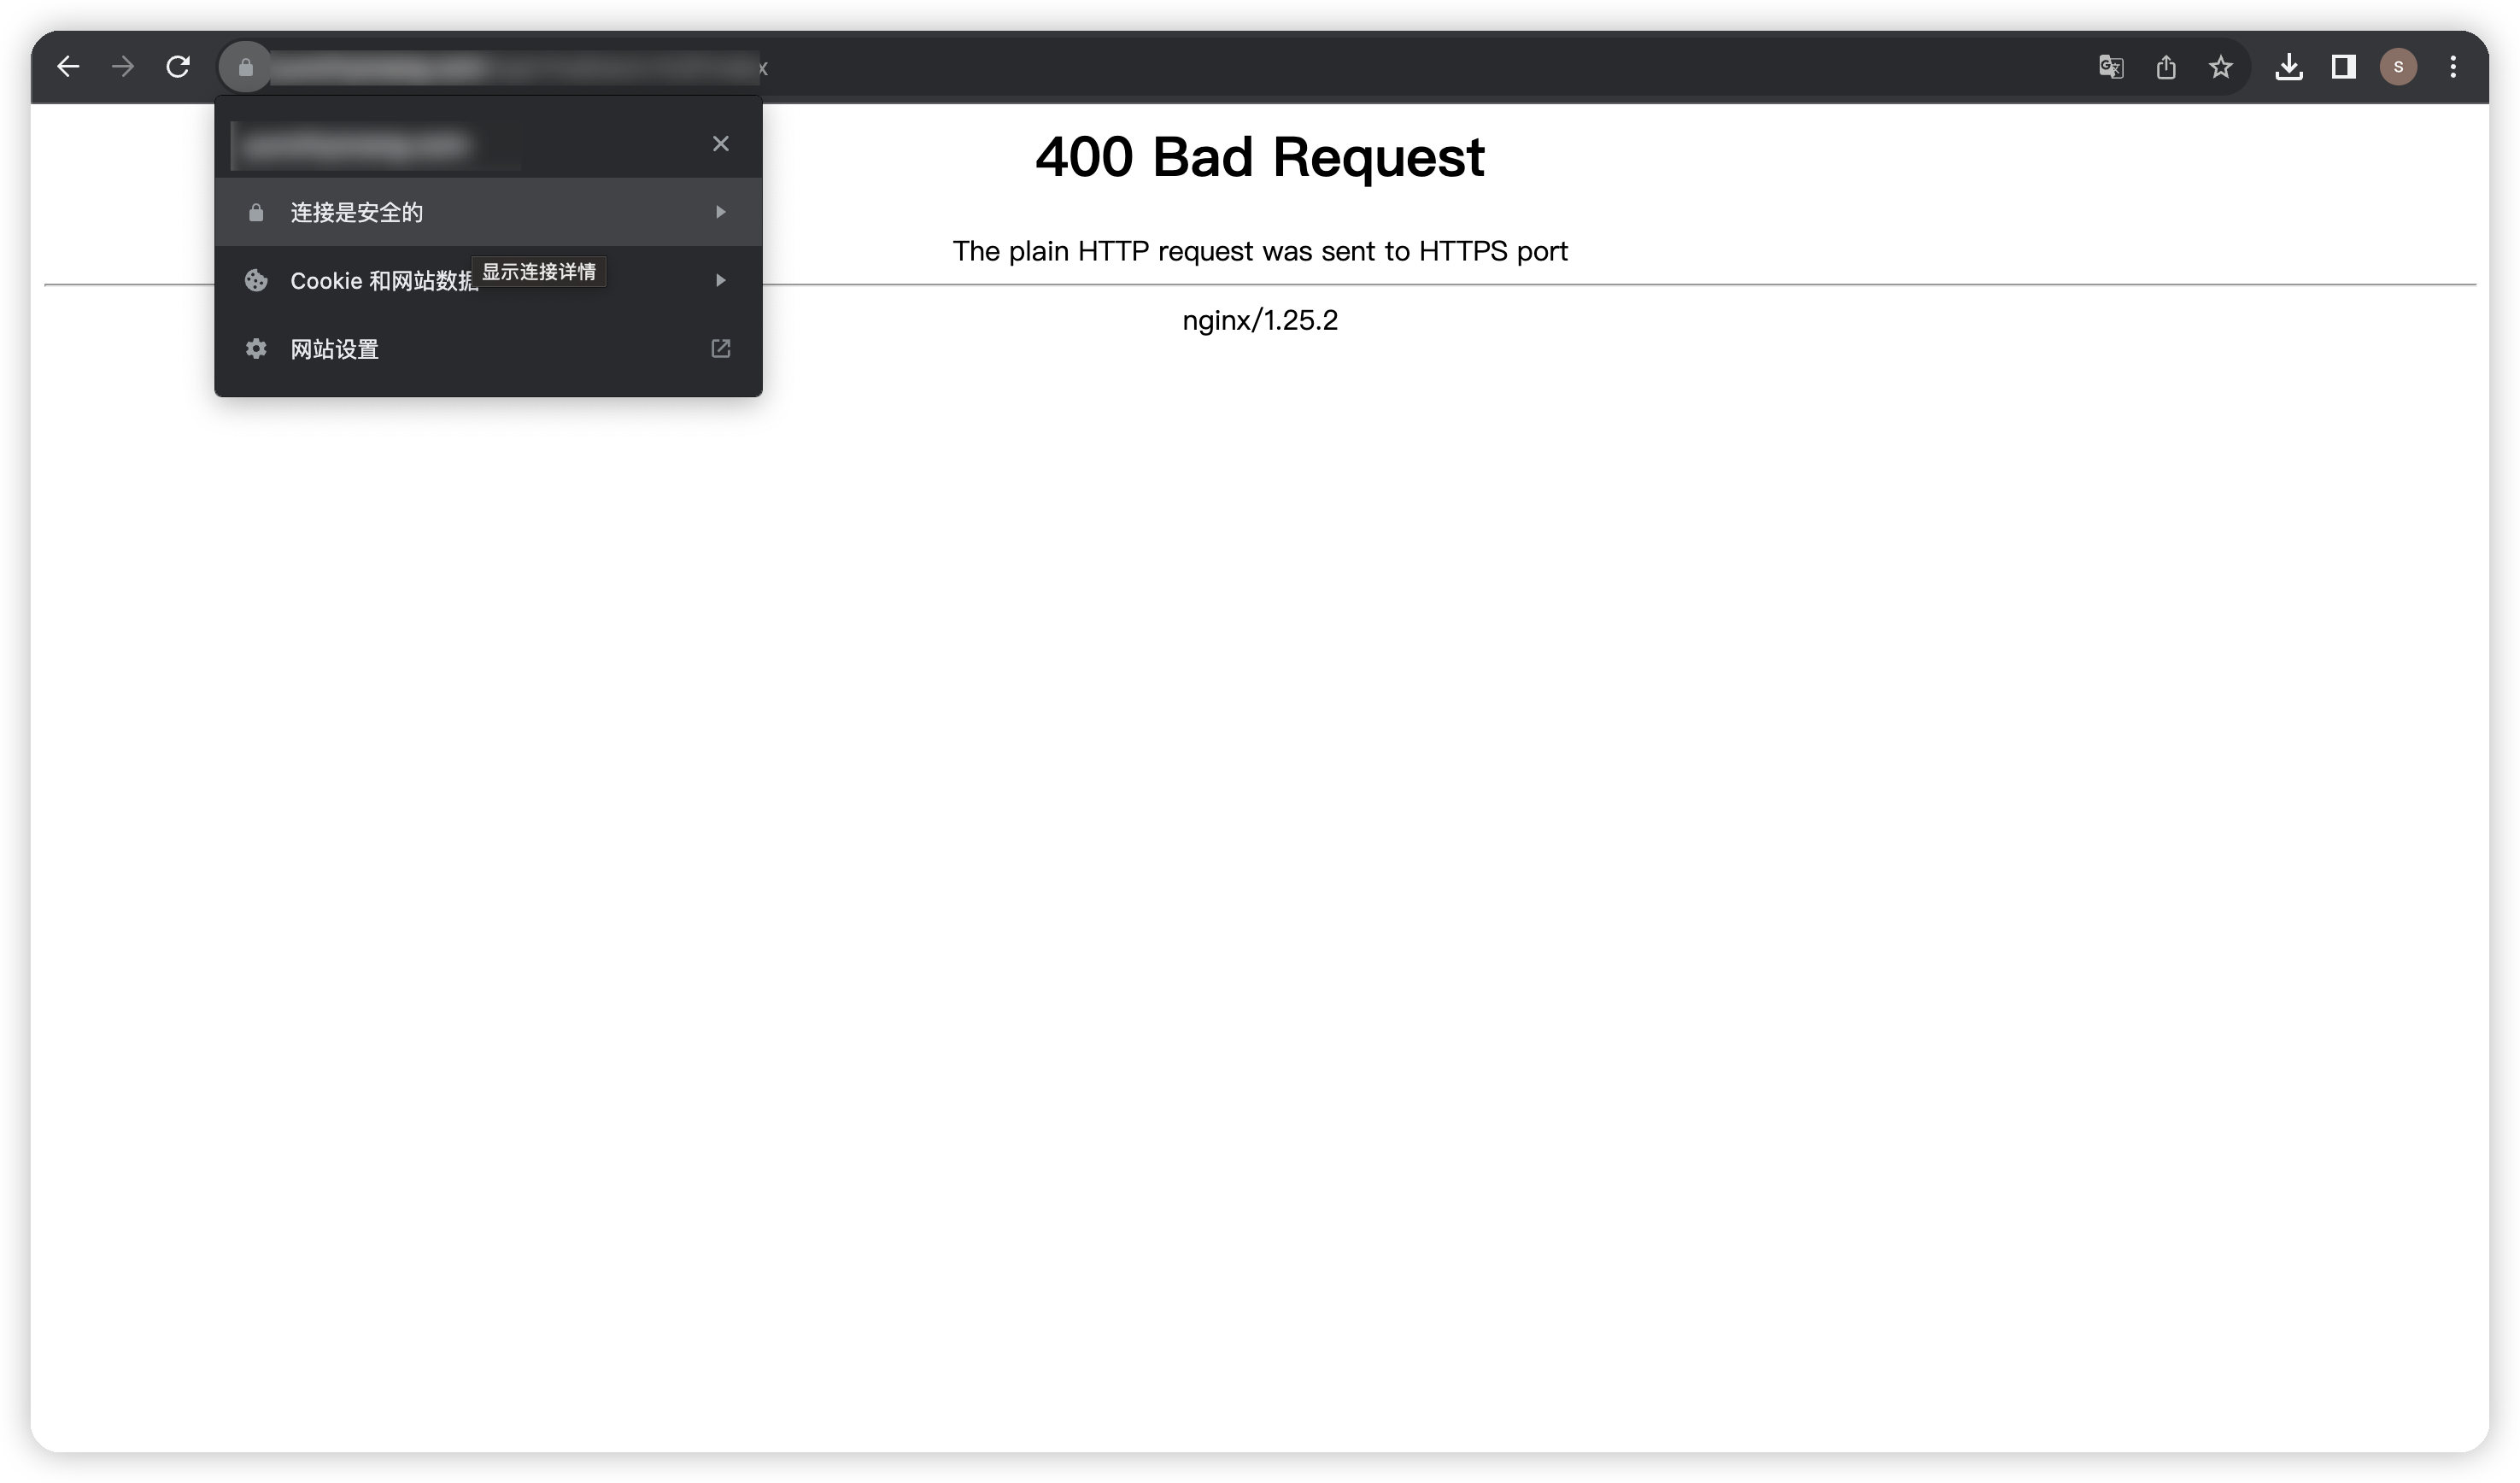Bookmark this page with the star
Screen dimensions: 2520x1483
click(2221, 67)
